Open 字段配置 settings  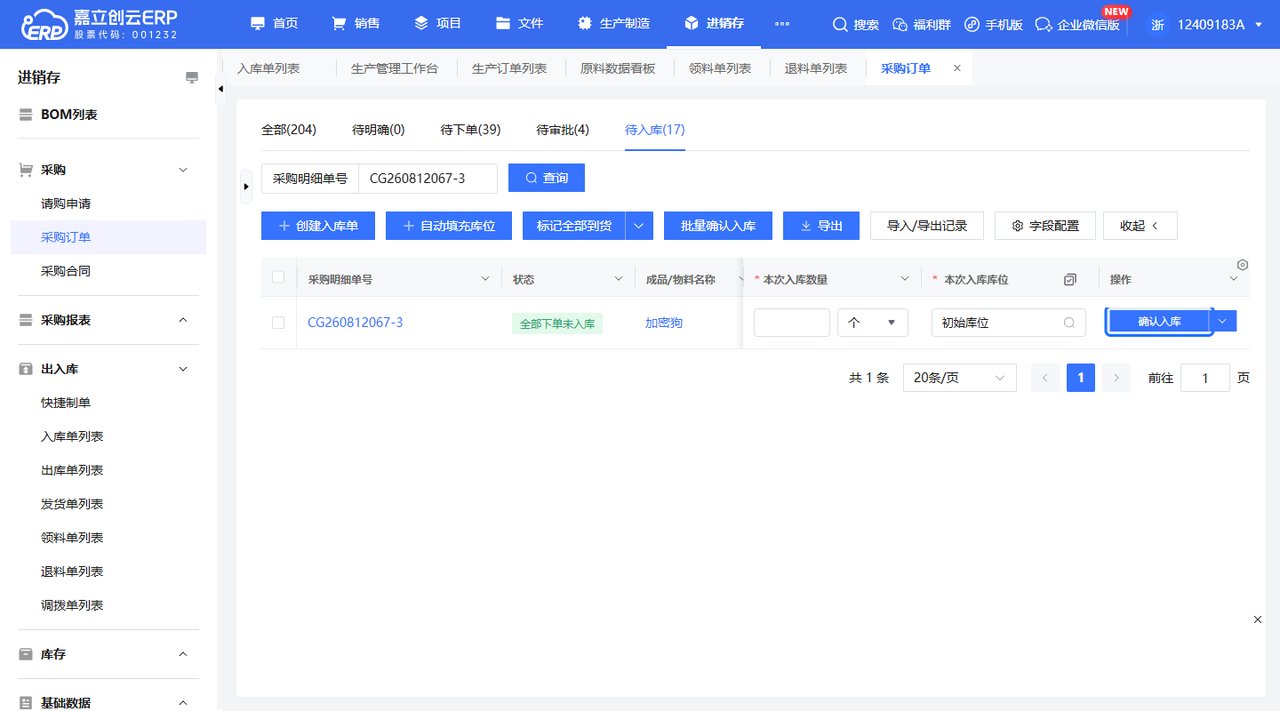(x=1045, y=226)
